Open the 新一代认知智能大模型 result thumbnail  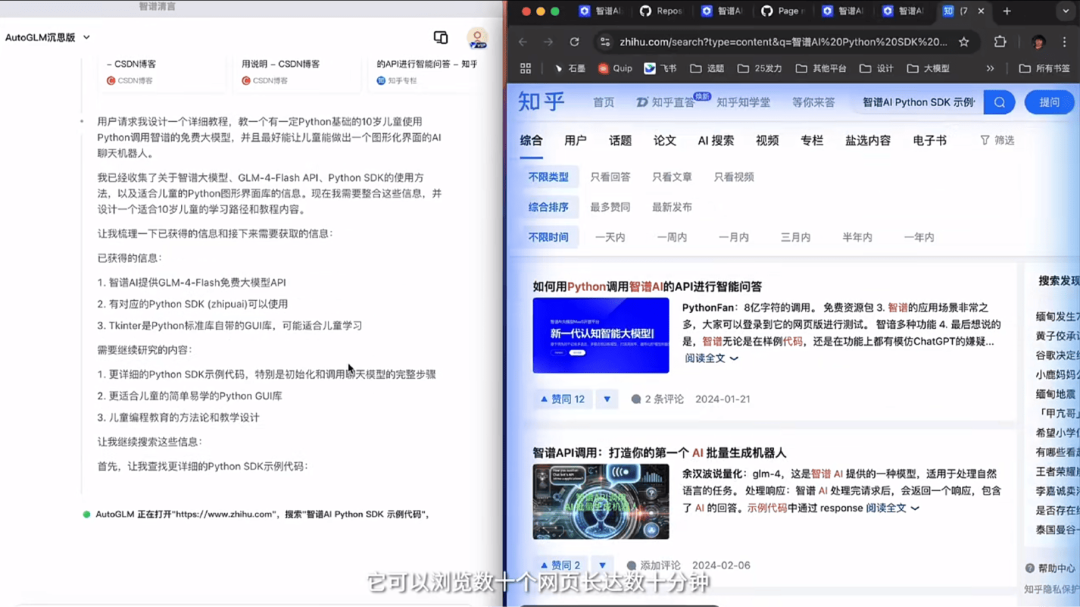601,336
